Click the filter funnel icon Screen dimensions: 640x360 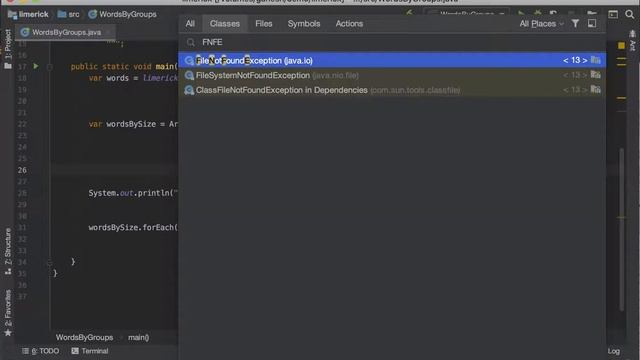[575, 24]
